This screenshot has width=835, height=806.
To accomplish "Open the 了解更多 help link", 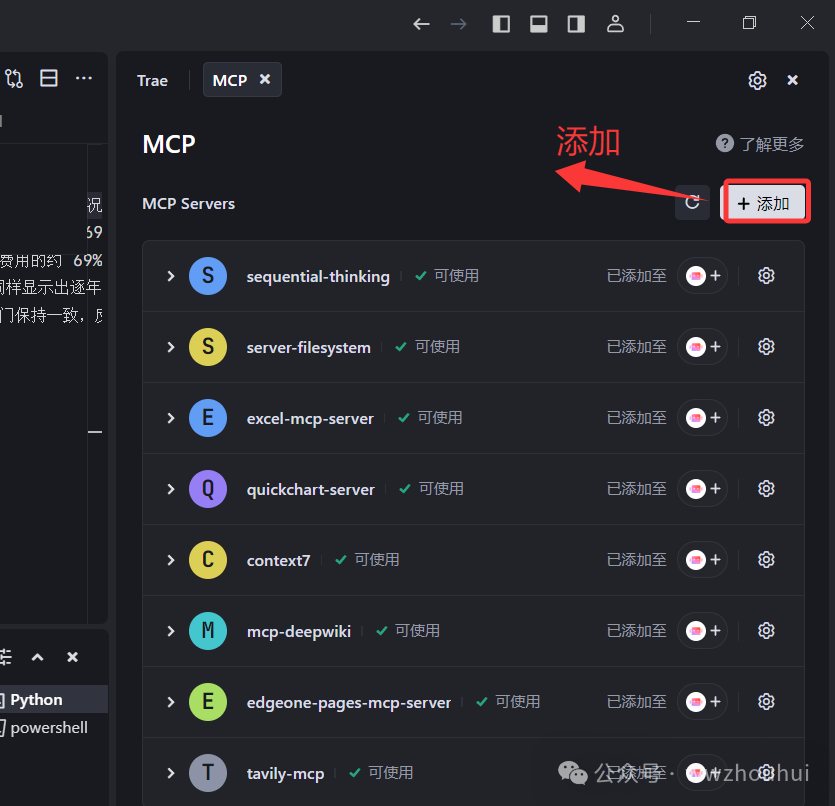I will [760, 144].
